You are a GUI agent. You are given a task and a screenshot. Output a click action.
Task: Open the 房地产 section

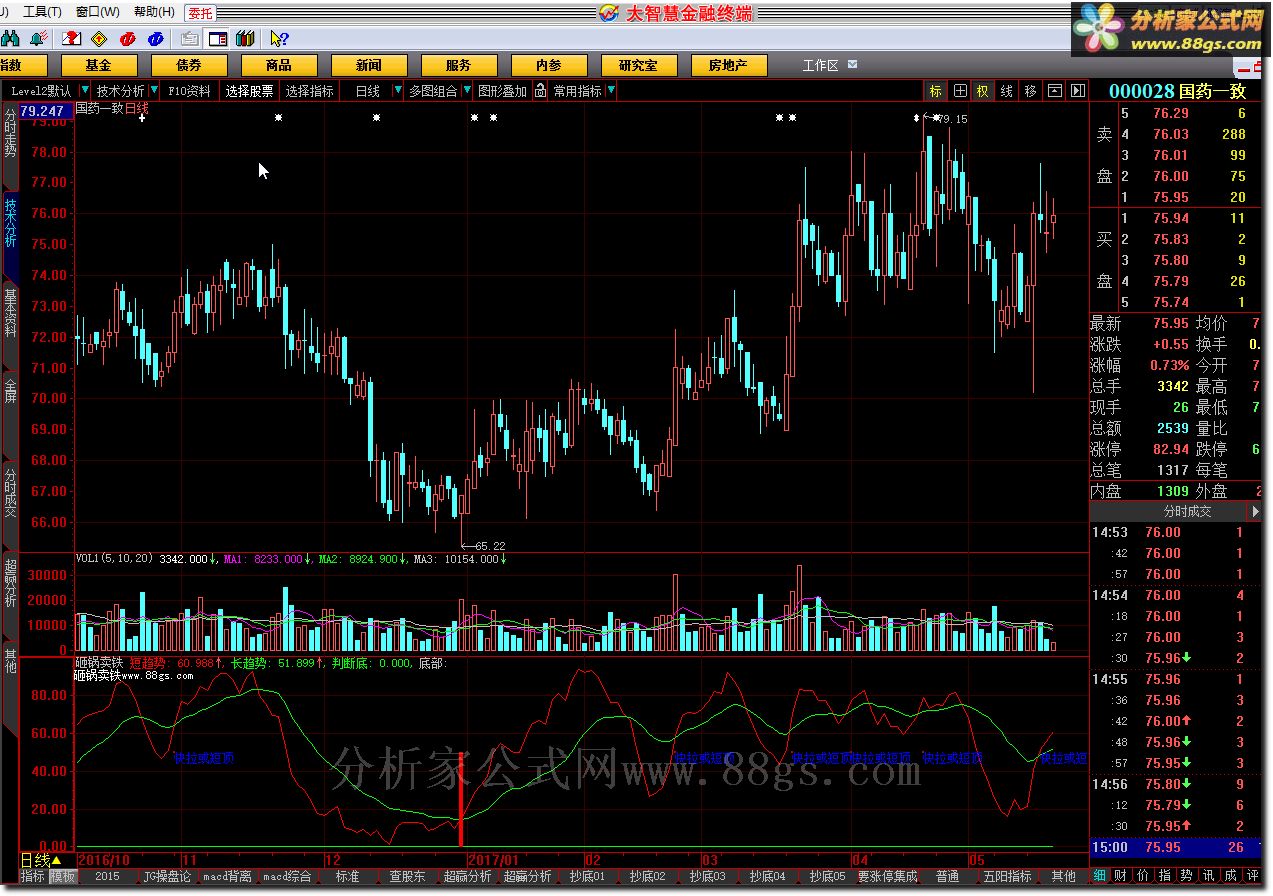pos(729,65)
